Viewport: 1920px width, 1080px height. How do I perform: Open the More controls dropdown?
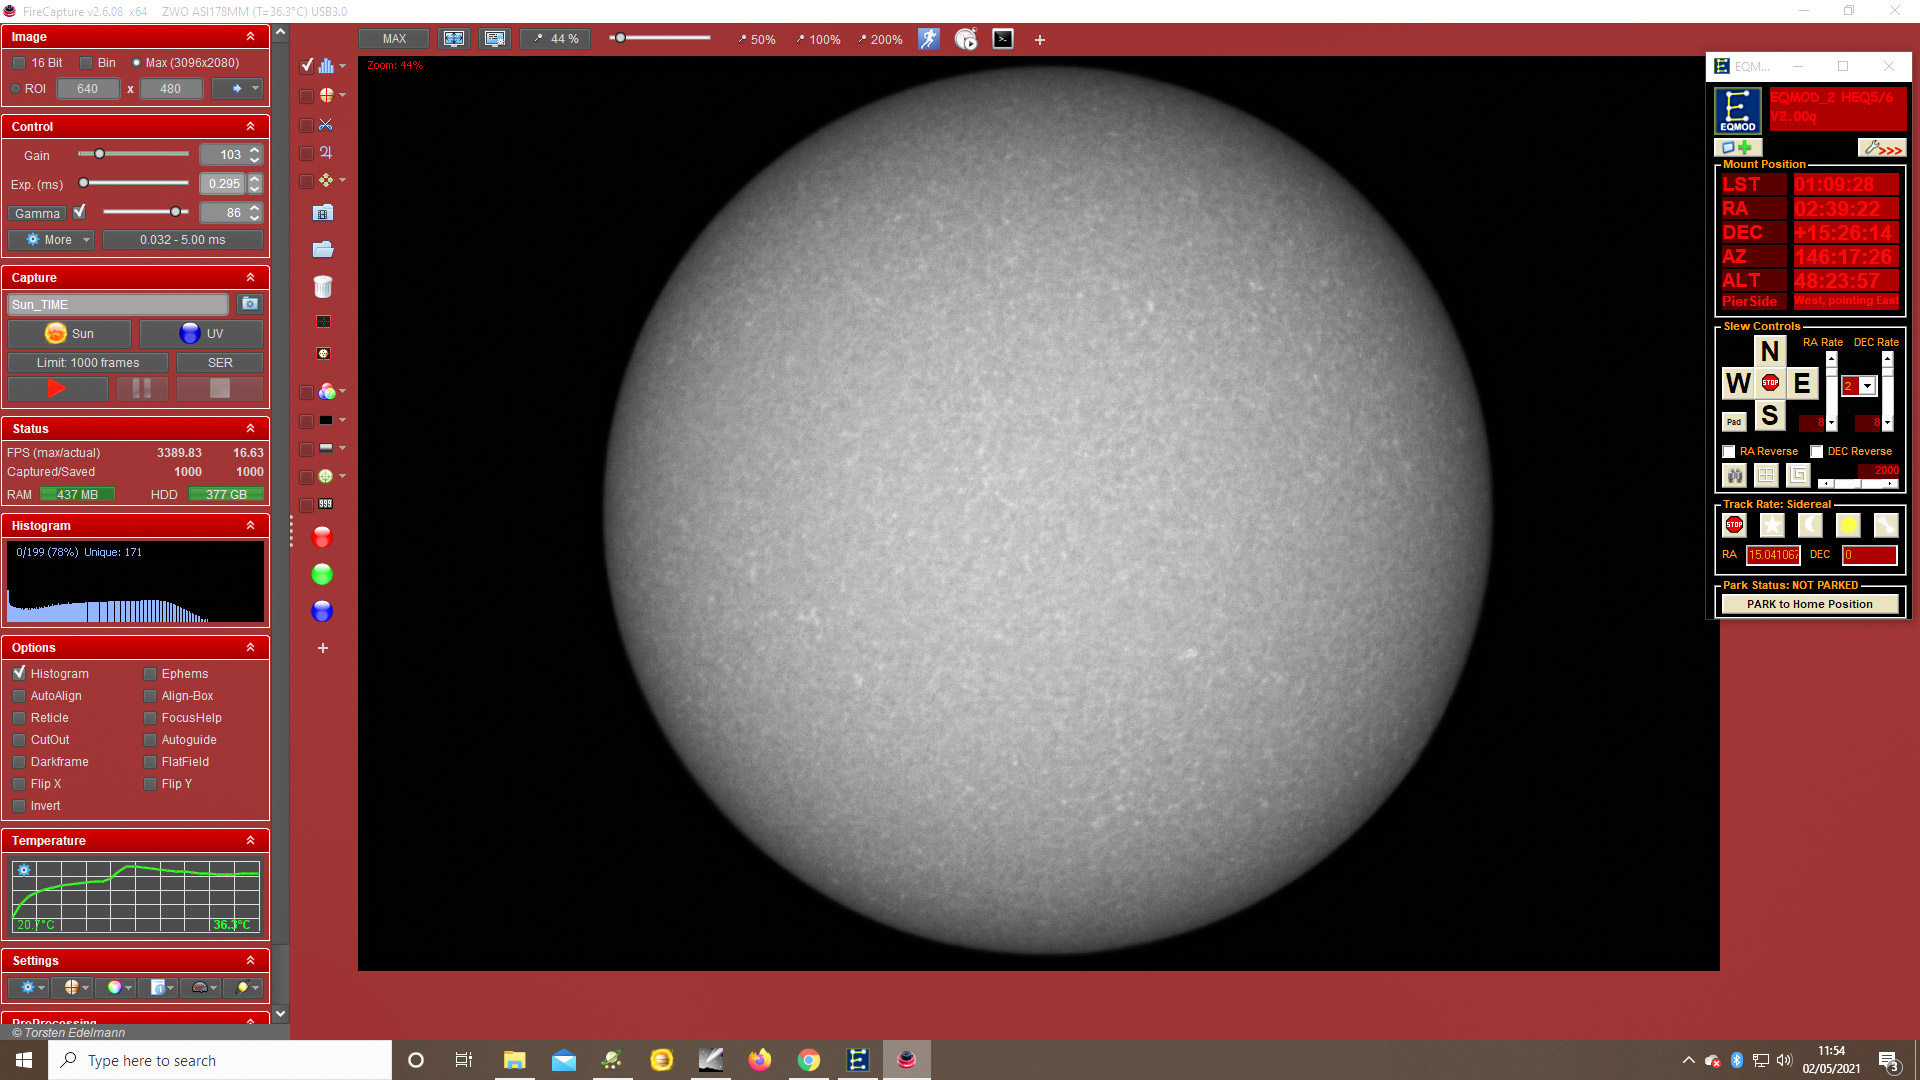click(51, 240)
